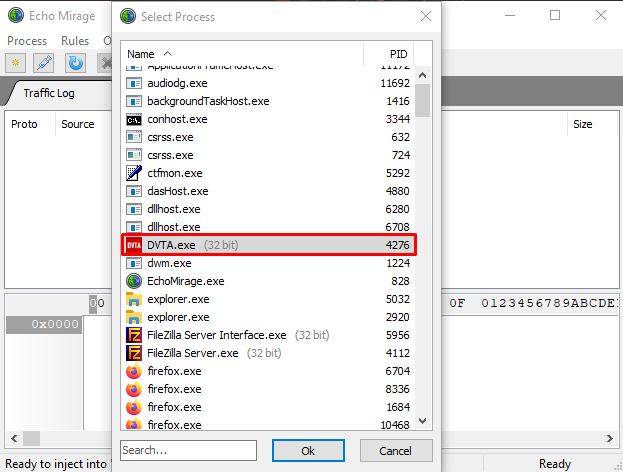This screenshot has width=623, height=472.
Task: Click the firefox.exe icon for PID 1684
Action: tap(134, 407)
